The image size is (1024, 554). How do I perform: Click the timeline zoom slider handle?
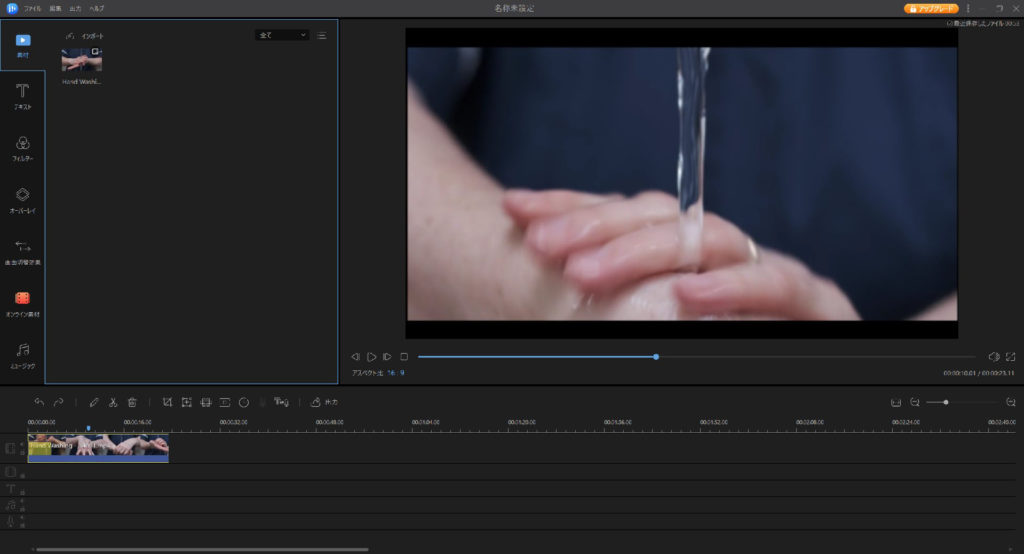(946, 402)
